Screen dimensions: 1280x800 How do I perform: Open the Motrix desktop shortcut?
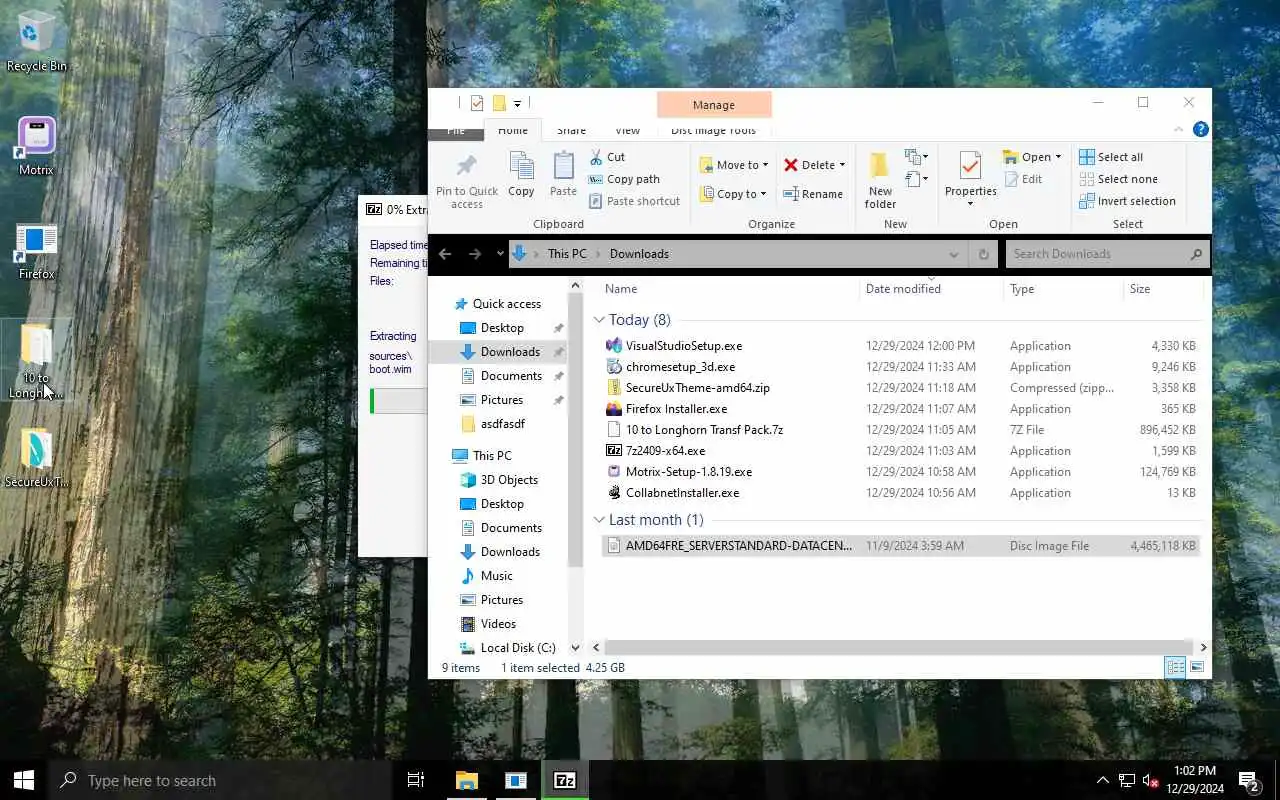pos(37,146)
